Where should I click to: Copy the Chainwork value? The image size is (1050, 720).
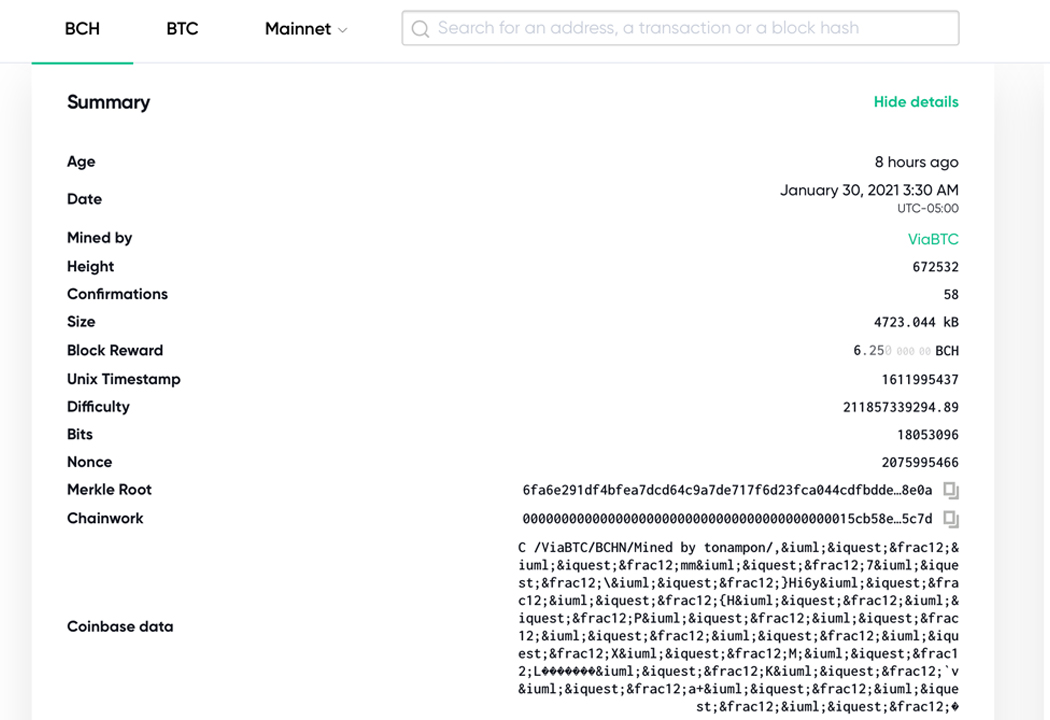[x=951, y=518]
